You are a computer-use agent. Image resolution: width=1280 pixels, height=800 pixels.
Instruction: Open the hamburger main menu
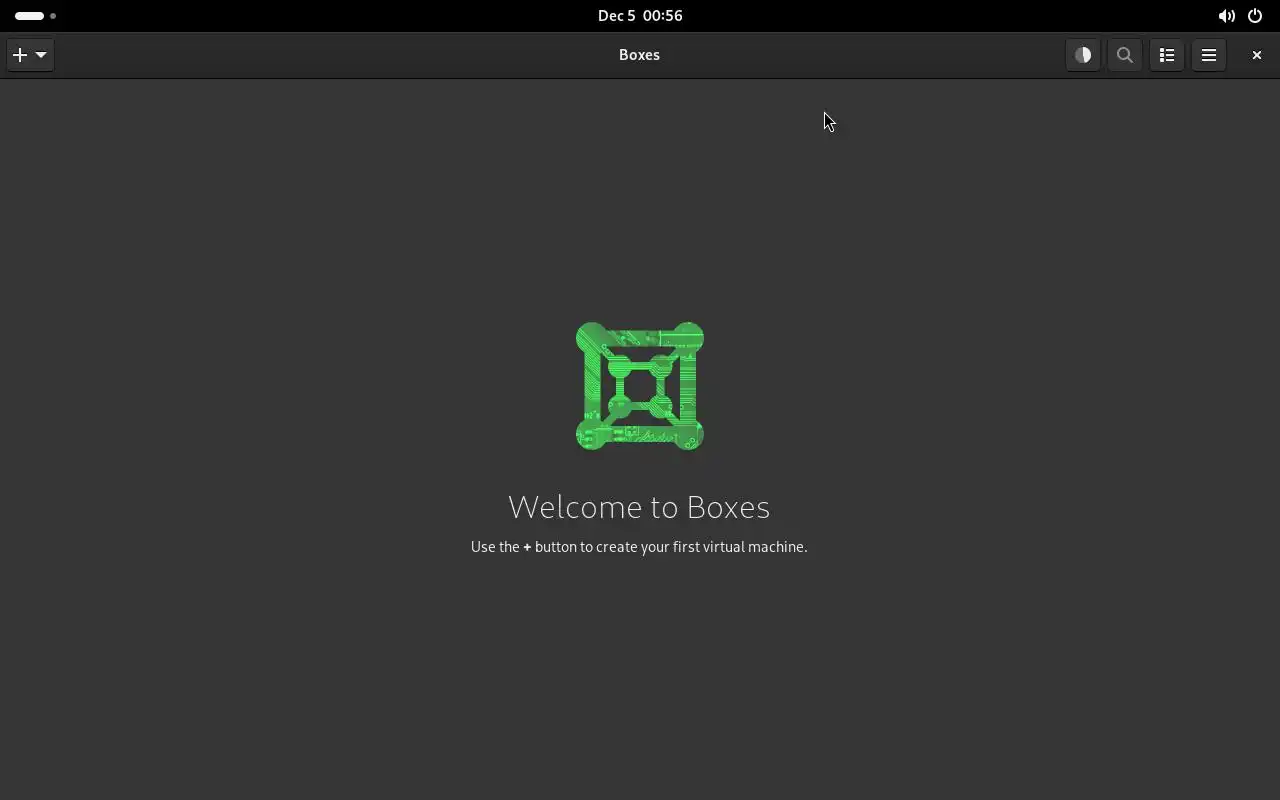1209,55
